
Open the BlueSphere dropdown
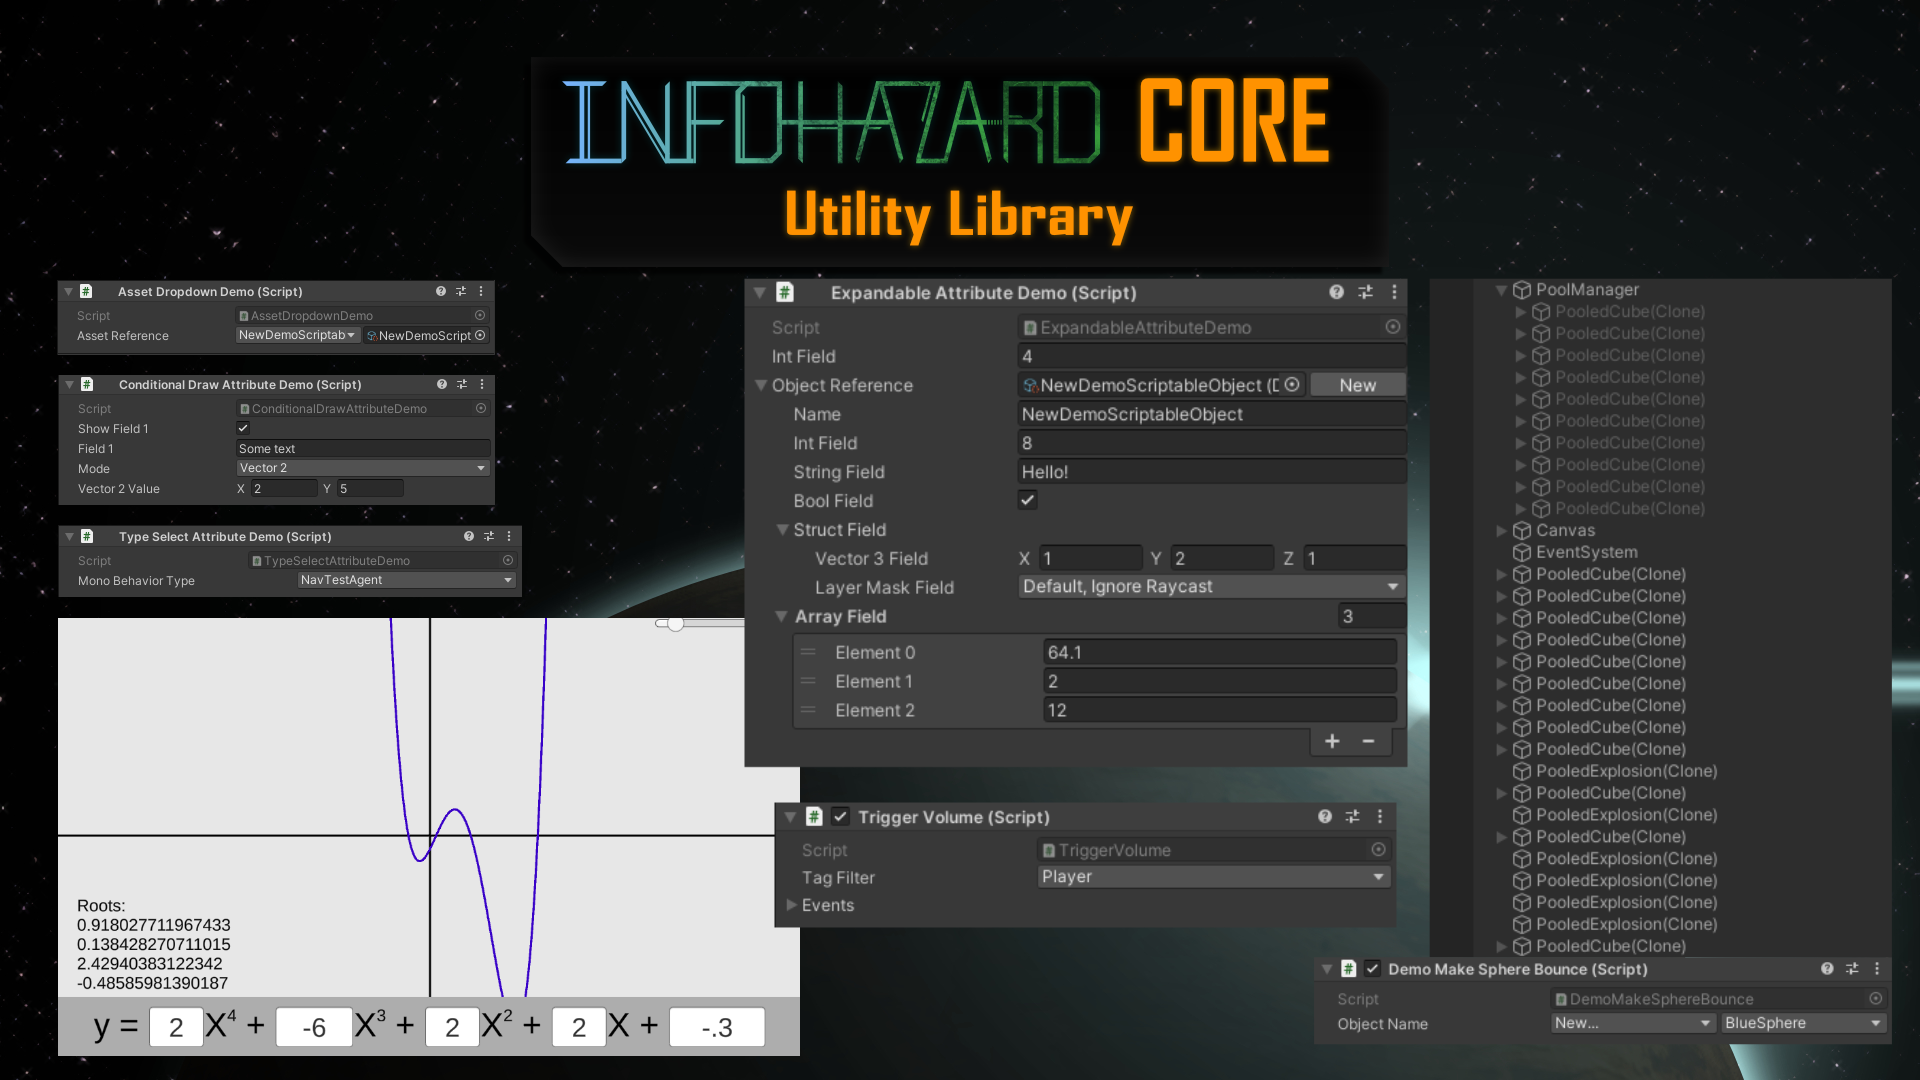pyautogui.click(x=1804, y=1023)
